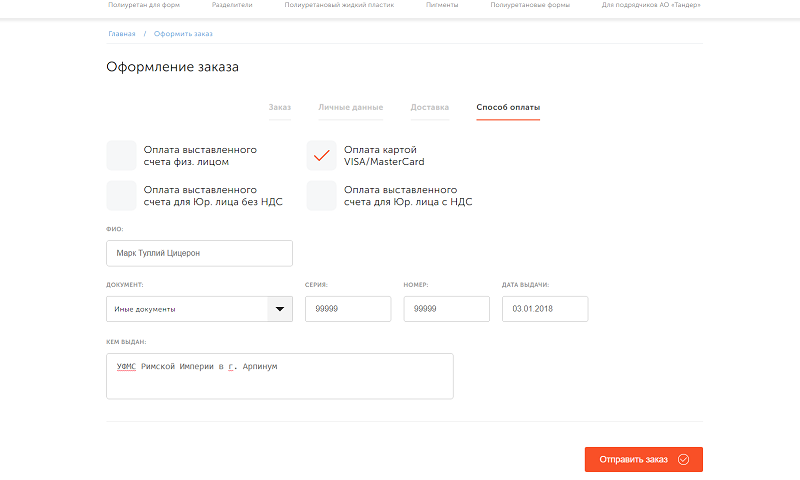Click the 'Документ:' field label

pos(124,285)
